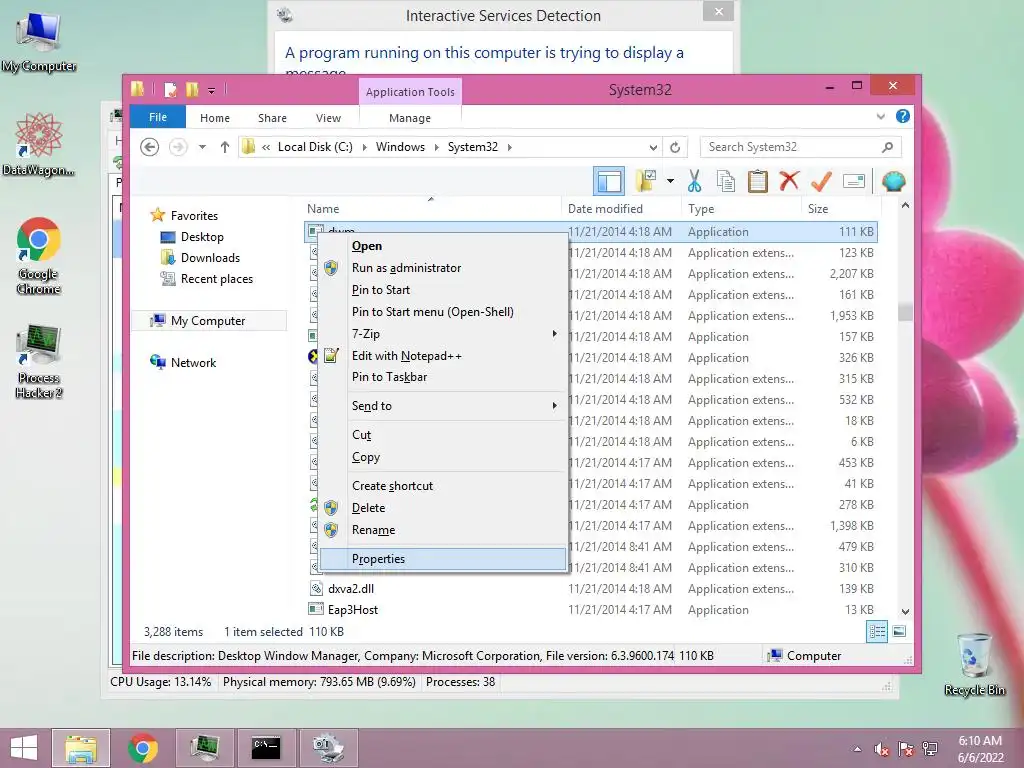
Task: Click Action Center flag tray icon
Action: tap(906, 749)
